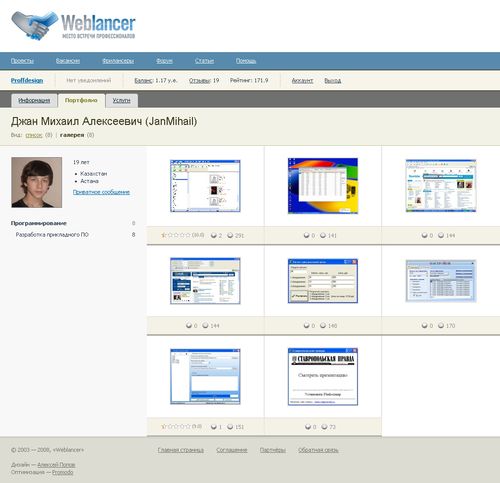Click the Обратная связь footer link
This screenshot has width=500, height=483.
point(318,450)
